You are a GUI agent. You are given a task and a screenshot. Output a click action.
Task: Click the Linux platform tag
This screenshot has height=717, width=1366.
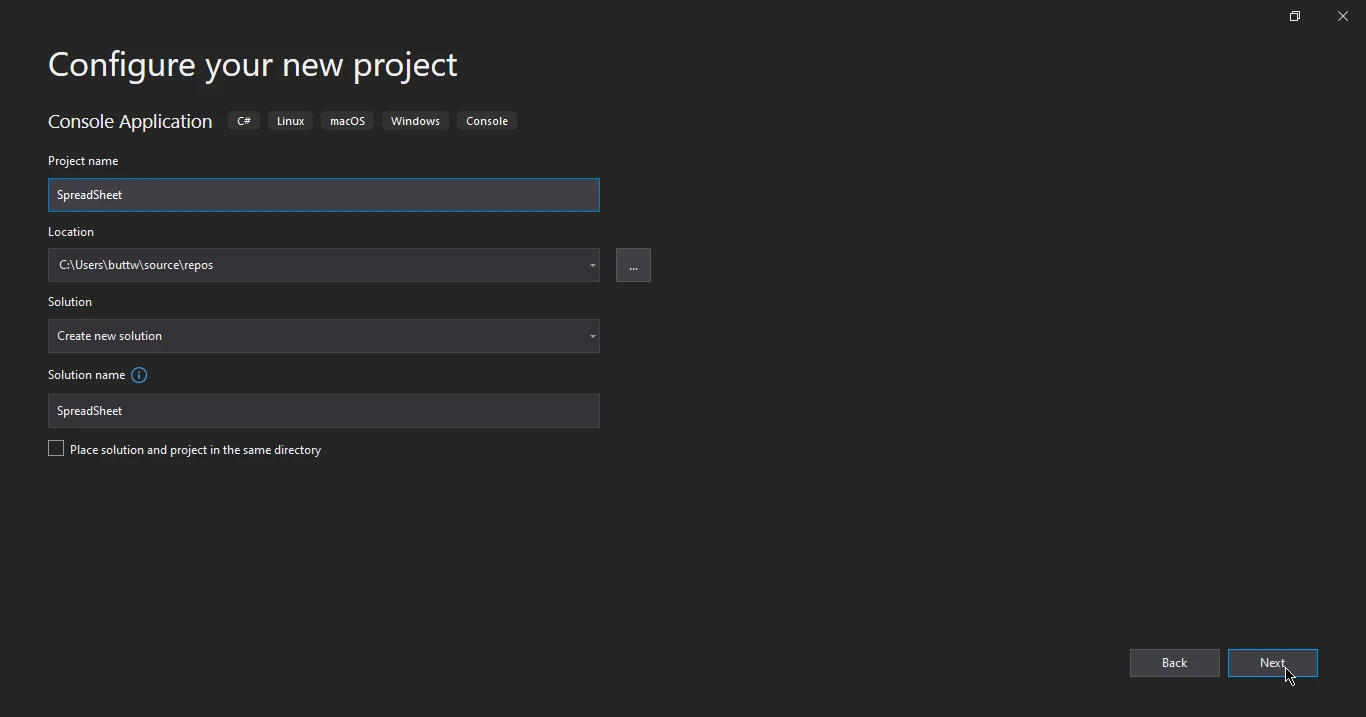(290, 121)
